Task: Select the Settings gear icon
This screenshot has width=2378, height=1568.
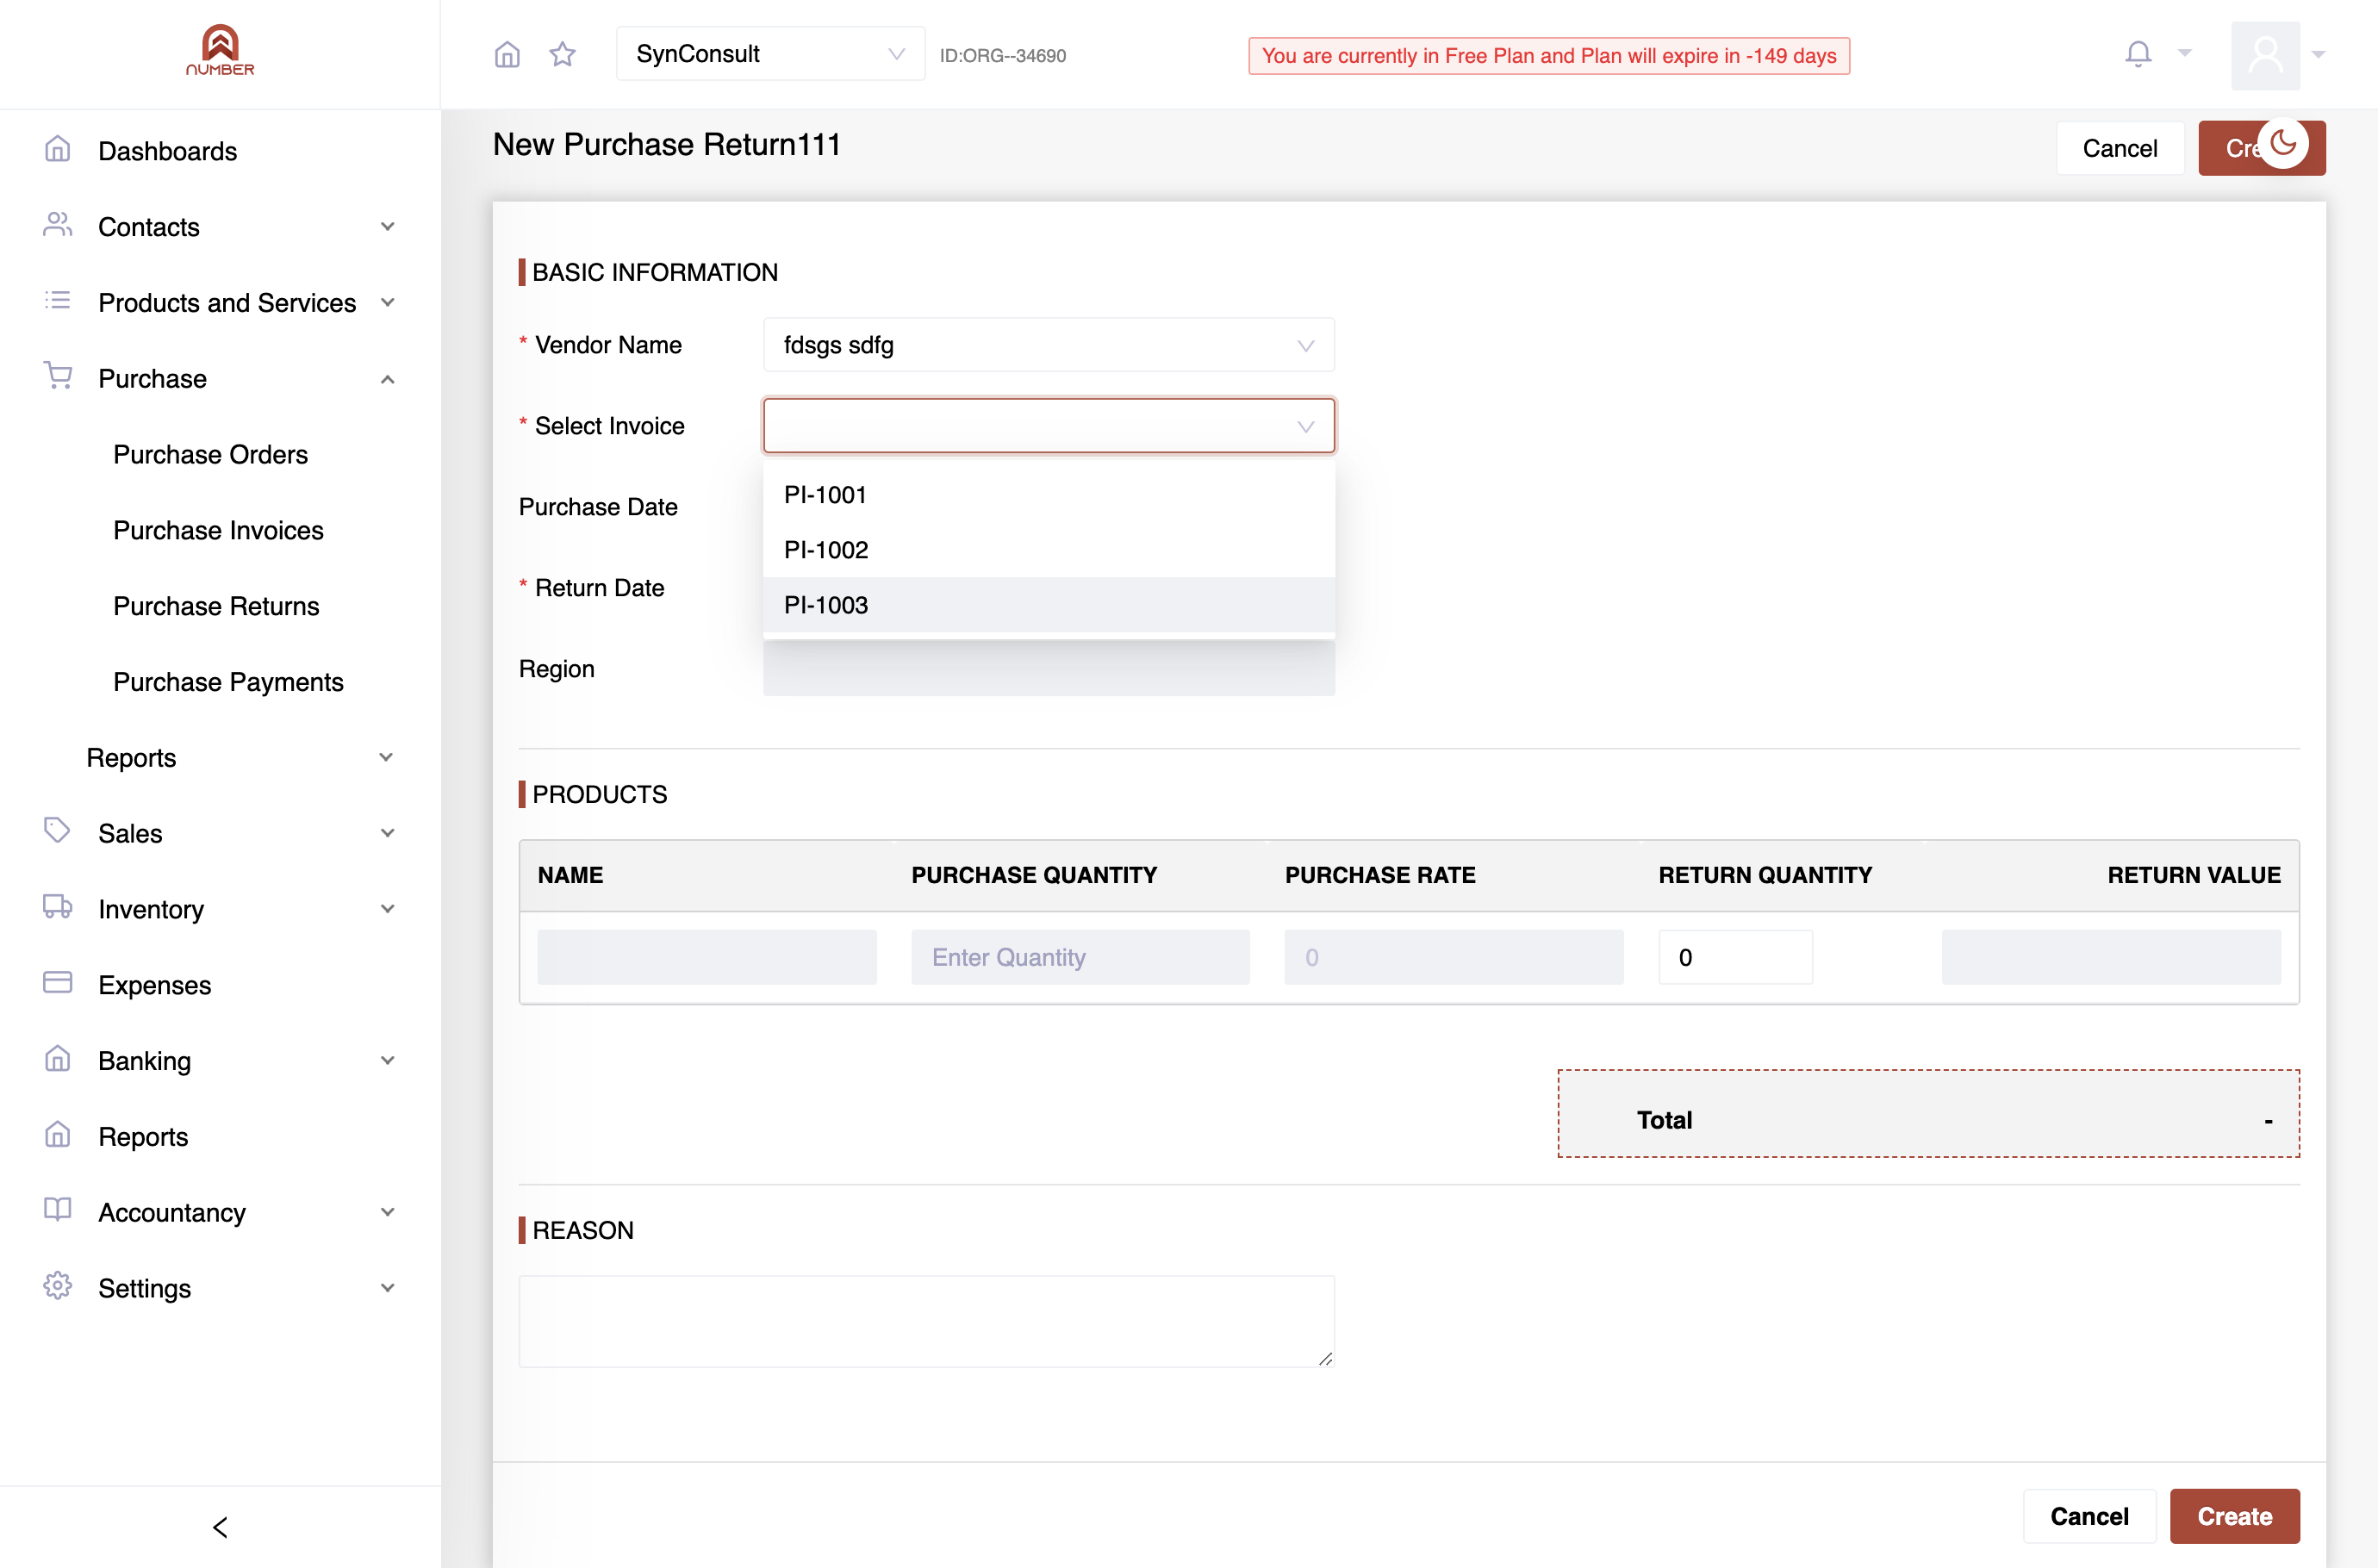Action: pyautogui.click(x=58, y=1286)
